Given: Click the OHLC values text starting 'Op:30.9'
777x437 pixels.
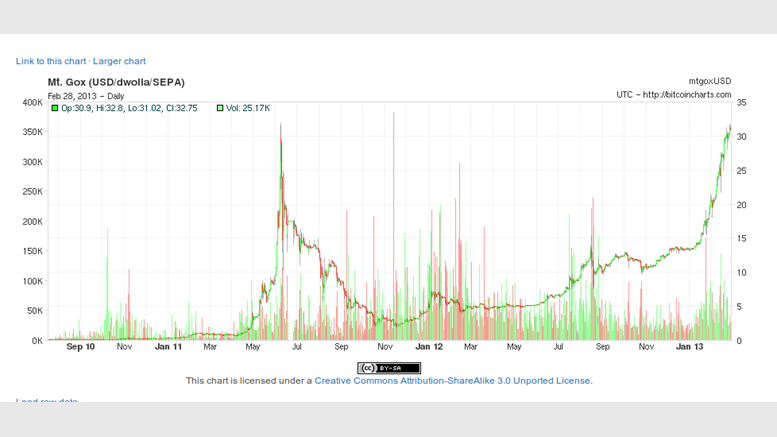Looking at the screenshot, I should tap(129, 108).
